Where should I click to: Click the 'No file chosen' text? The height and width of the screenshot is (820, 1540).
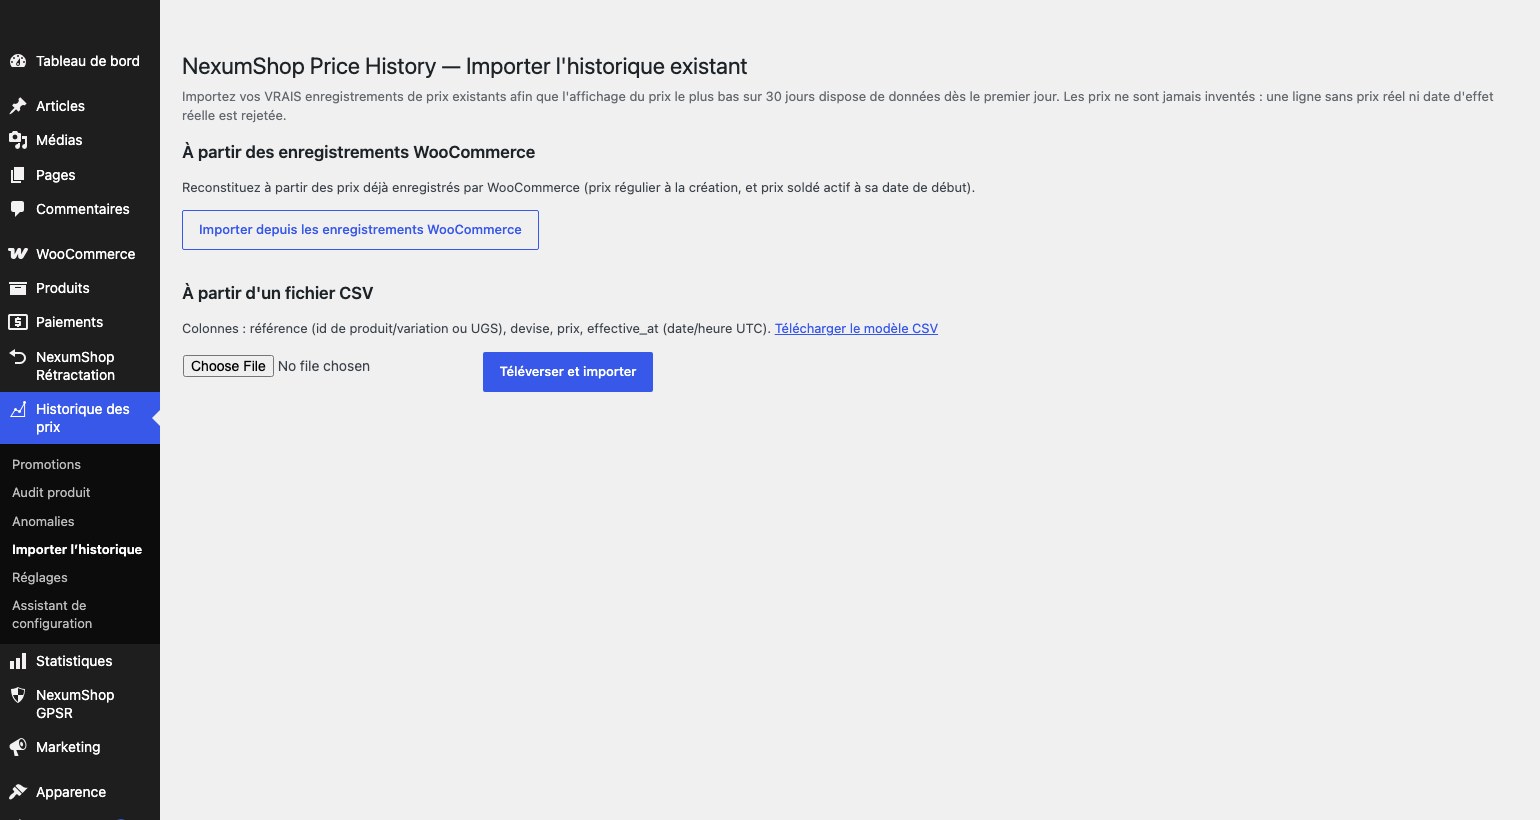pyautogui.click(x=324, y=366)
